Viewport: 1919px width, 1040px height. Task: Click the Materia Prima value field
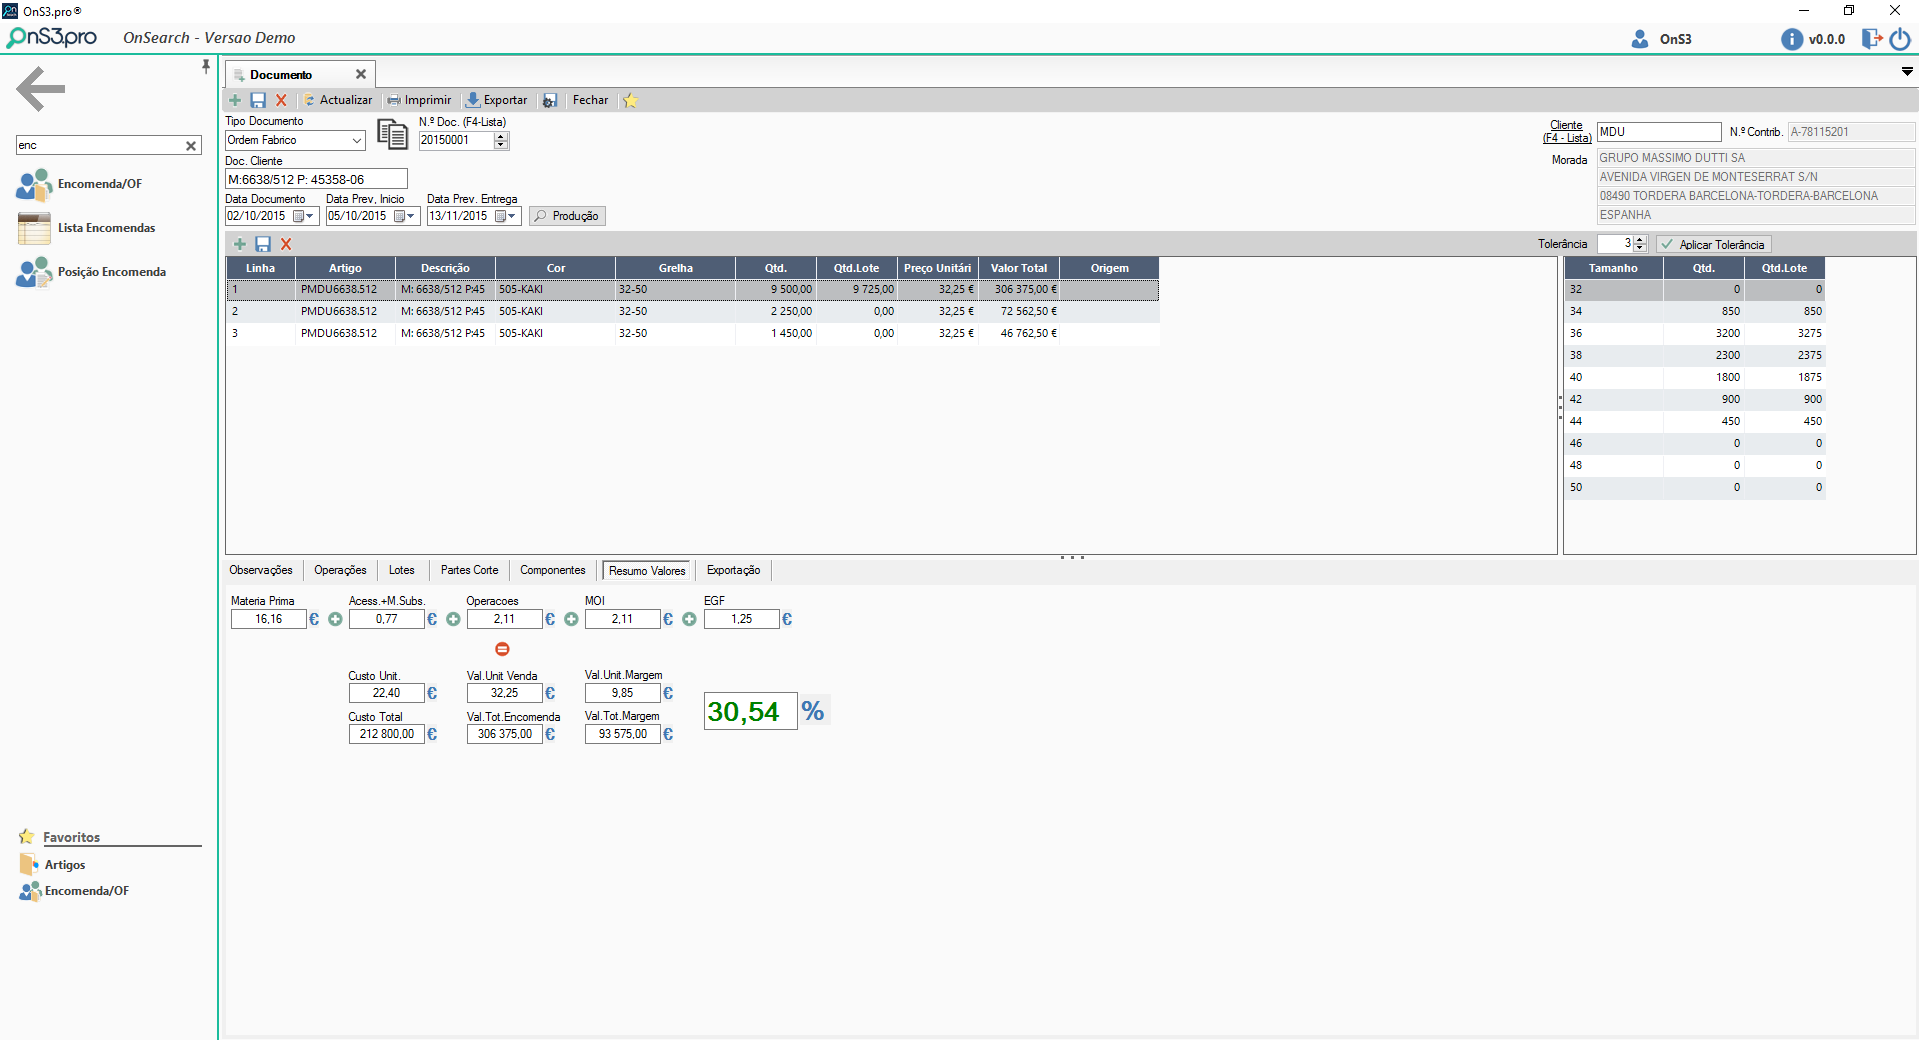[268, 620]
